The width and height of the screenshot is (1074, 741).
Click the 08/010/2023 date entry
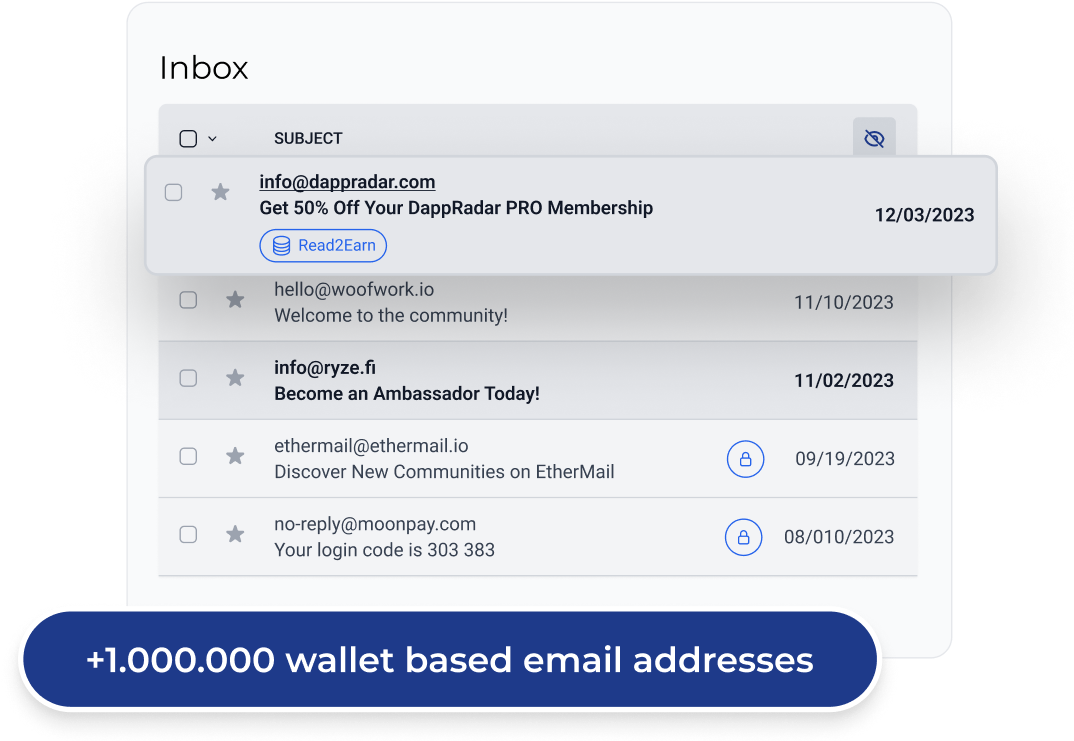(x=839, y=537)
